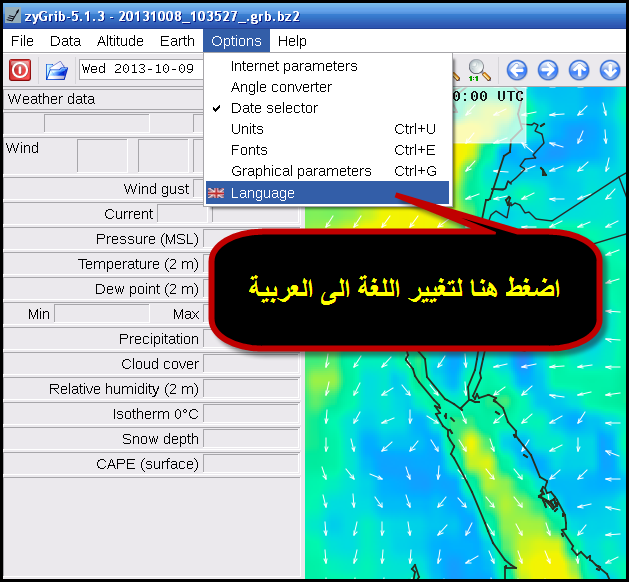Open the Altitude menu
Viewport: 629px width, 582px height.
(x=120, y=41)
